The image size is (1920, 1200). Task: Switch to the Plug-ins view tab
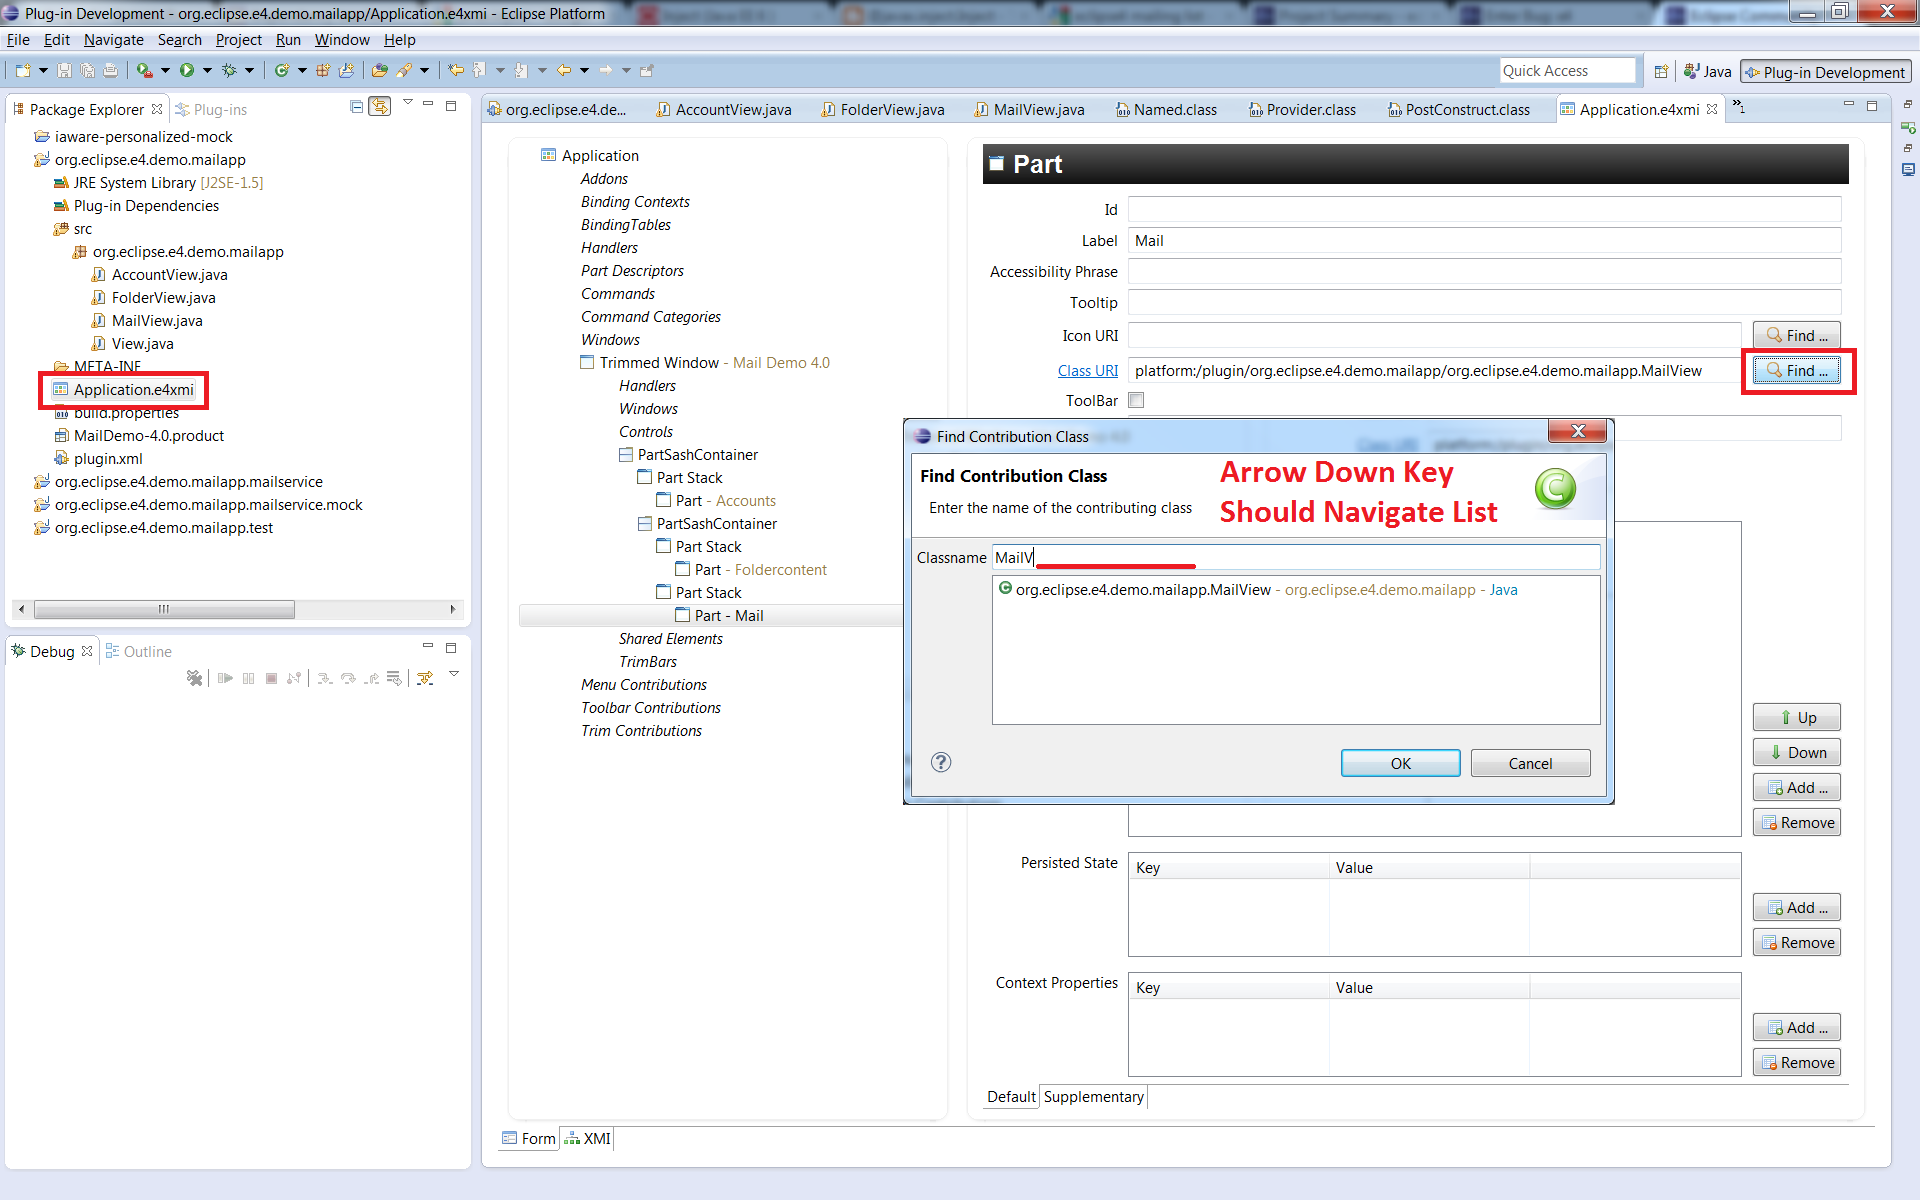211,109
